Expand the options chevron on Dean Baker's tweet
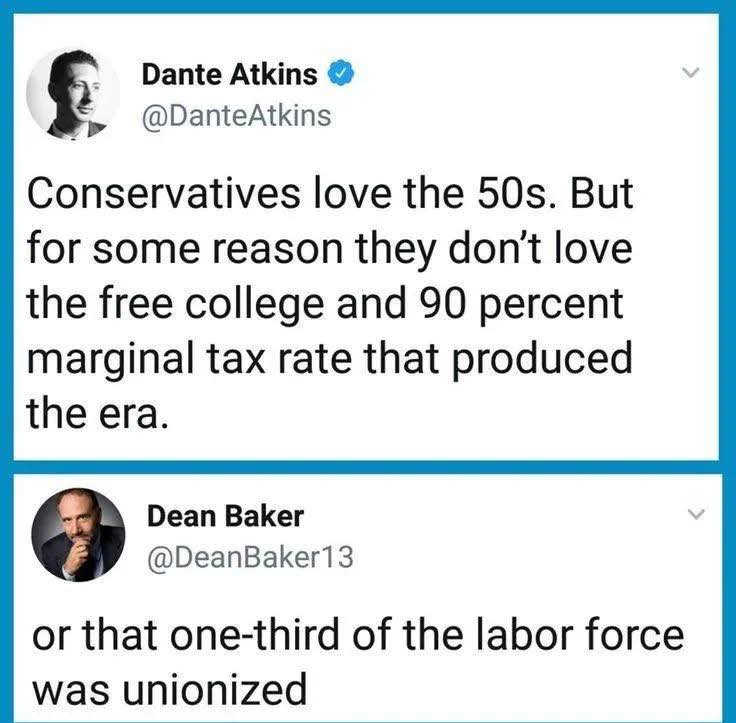 click(x=698, y=515)
